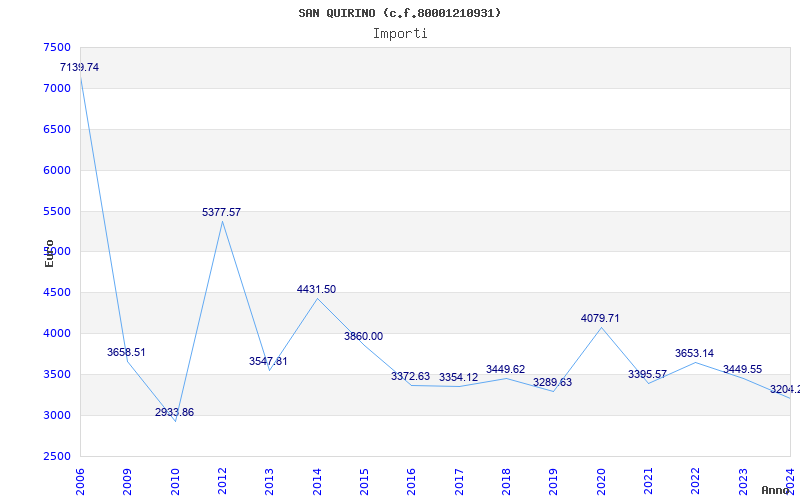Select the 5377.57 data label
The width and height of the screenshot is (800, 500).
(221, 212)
